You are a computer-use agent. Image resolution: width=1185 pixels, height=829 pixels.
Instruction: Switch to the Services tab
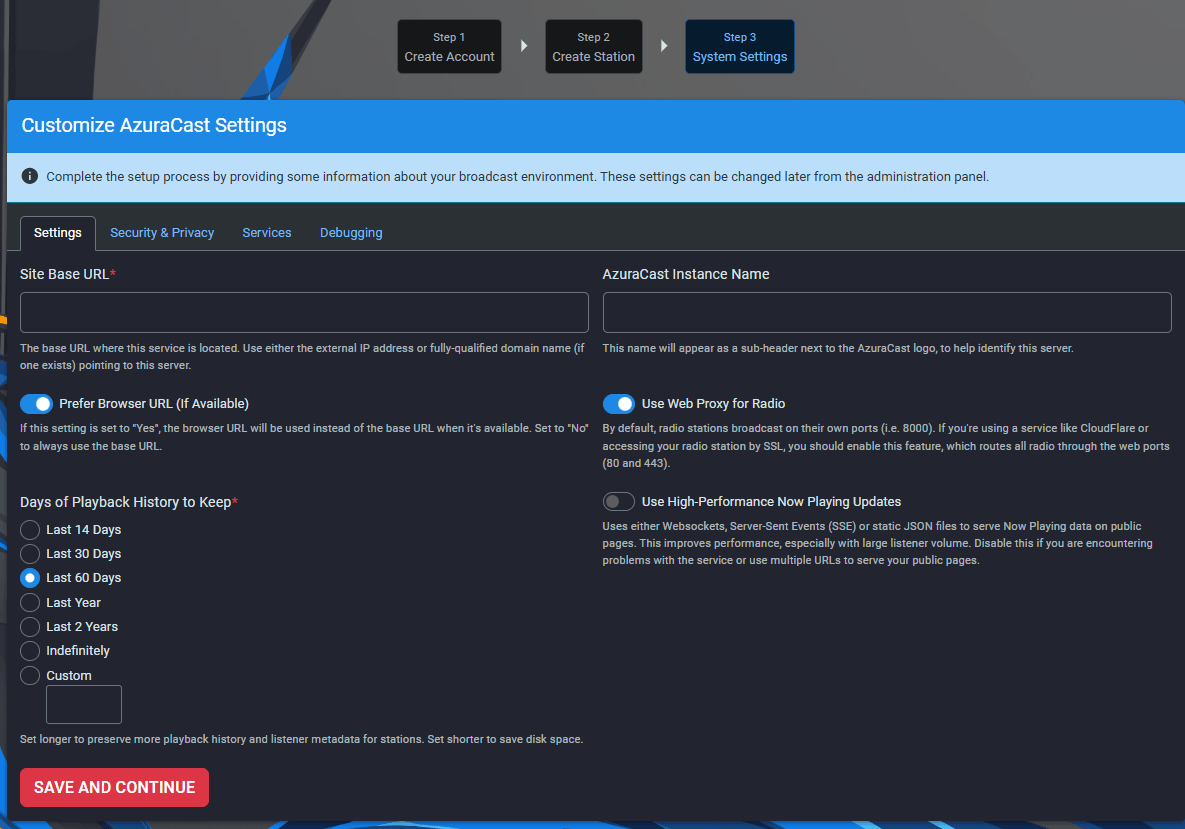point(267,233)
